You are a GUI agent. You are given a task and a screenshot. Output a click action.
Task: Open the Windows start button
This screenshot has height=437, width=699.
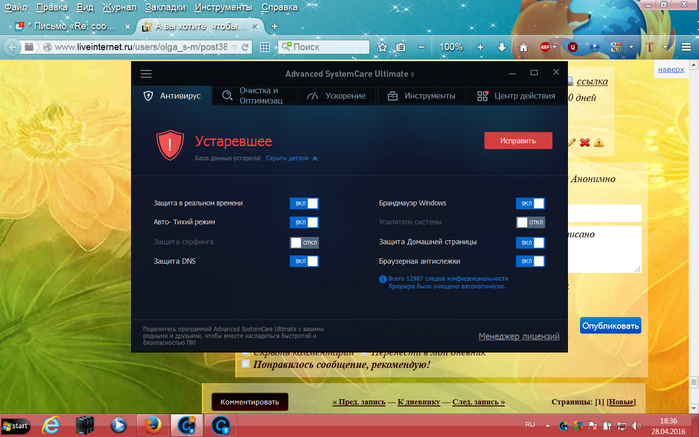tap(16, 426)
